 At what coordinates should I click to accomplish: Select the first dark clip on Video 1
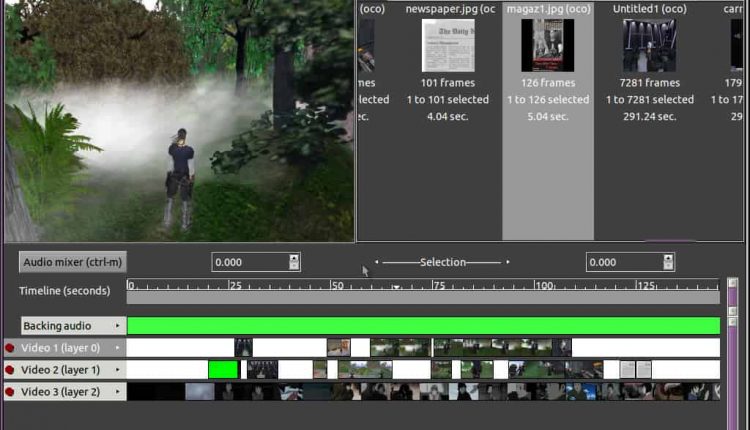pyautogui.click(x=243, y=348)
